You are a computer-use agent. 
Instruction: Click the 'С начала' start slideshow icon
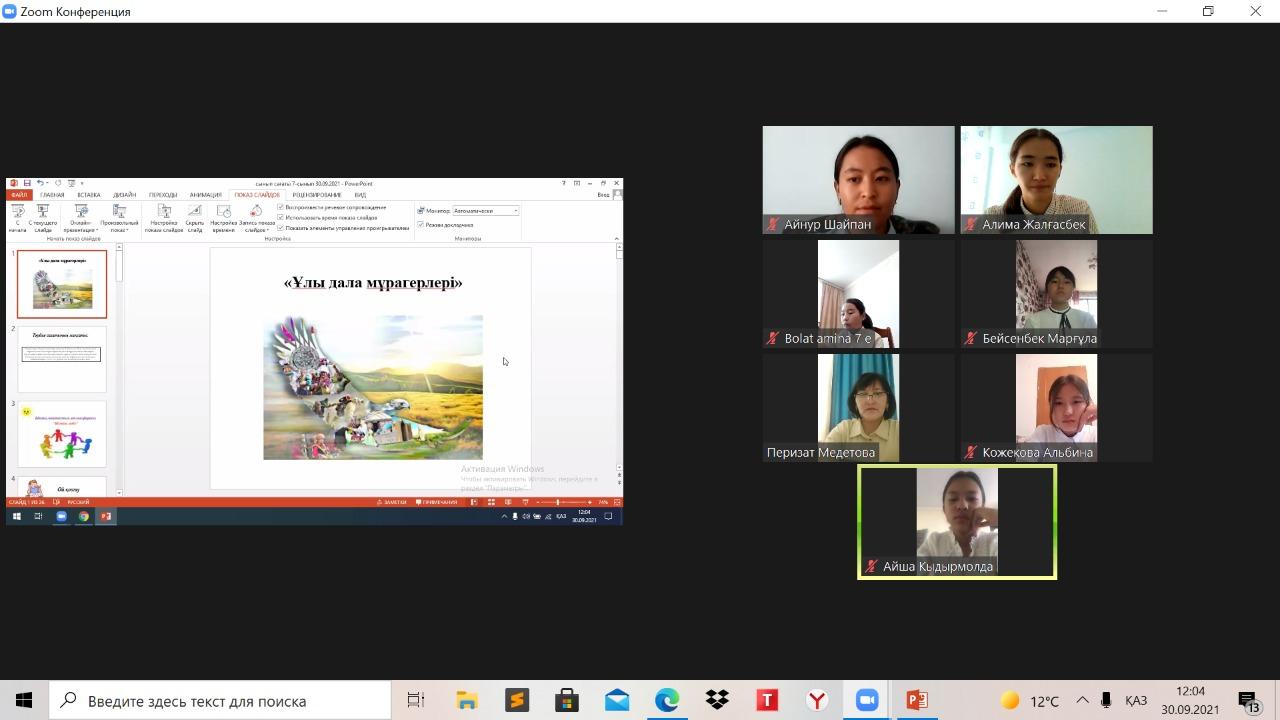pyautogui.click(x=17, y=212)
